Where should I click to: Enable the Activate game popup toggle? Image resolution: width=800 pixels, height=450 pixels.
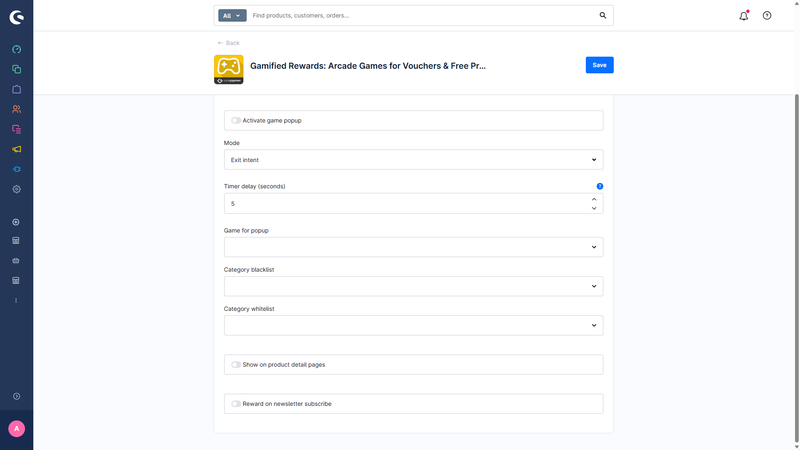236,121
